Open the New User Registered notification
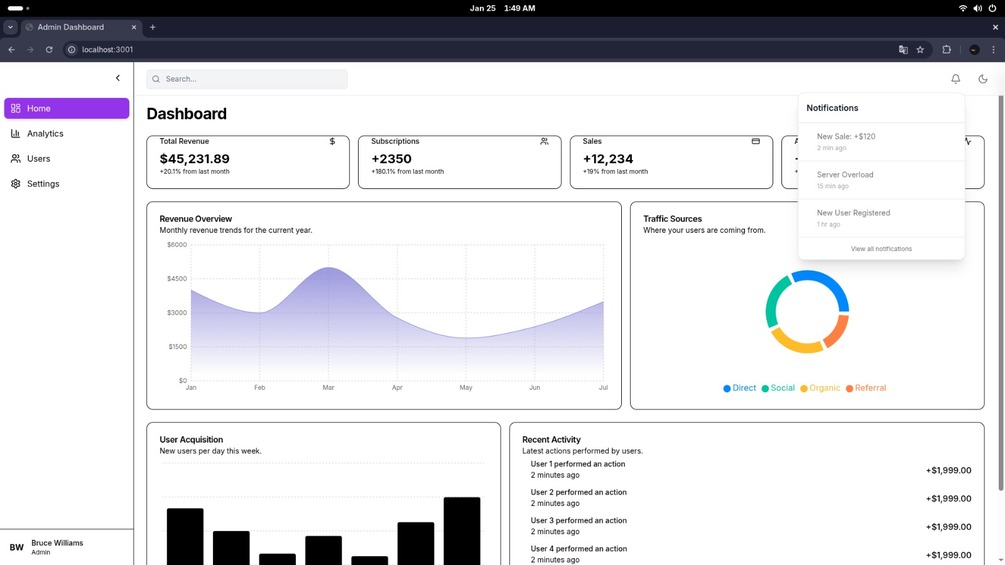 [881, 218]
